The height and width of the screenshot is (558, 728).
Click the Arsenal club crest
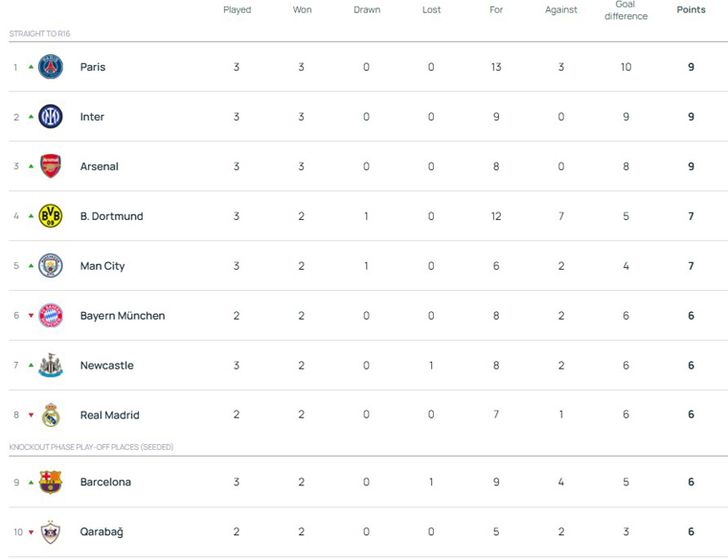pyautogui.click(x=50, y=166)
